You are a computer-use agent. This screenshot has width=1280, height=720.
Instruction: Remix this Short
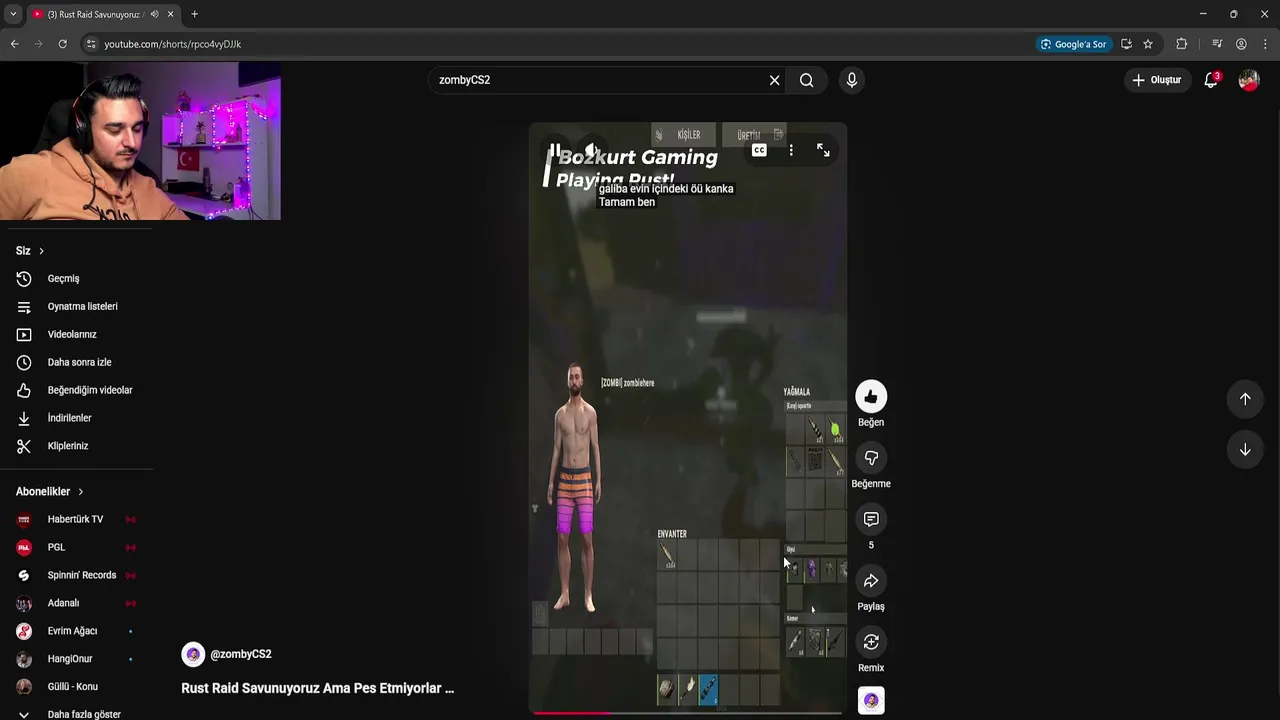pyautogui.click(x=871, y=642)
